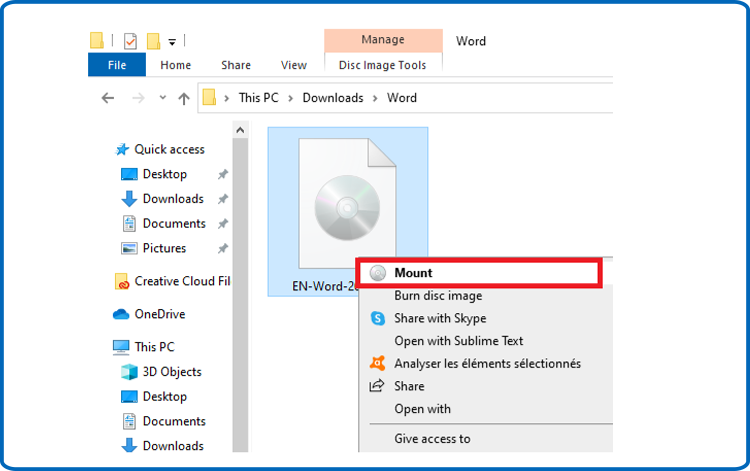Expand the chevron after This PC breadcrumb

click(x=290, y=98)
